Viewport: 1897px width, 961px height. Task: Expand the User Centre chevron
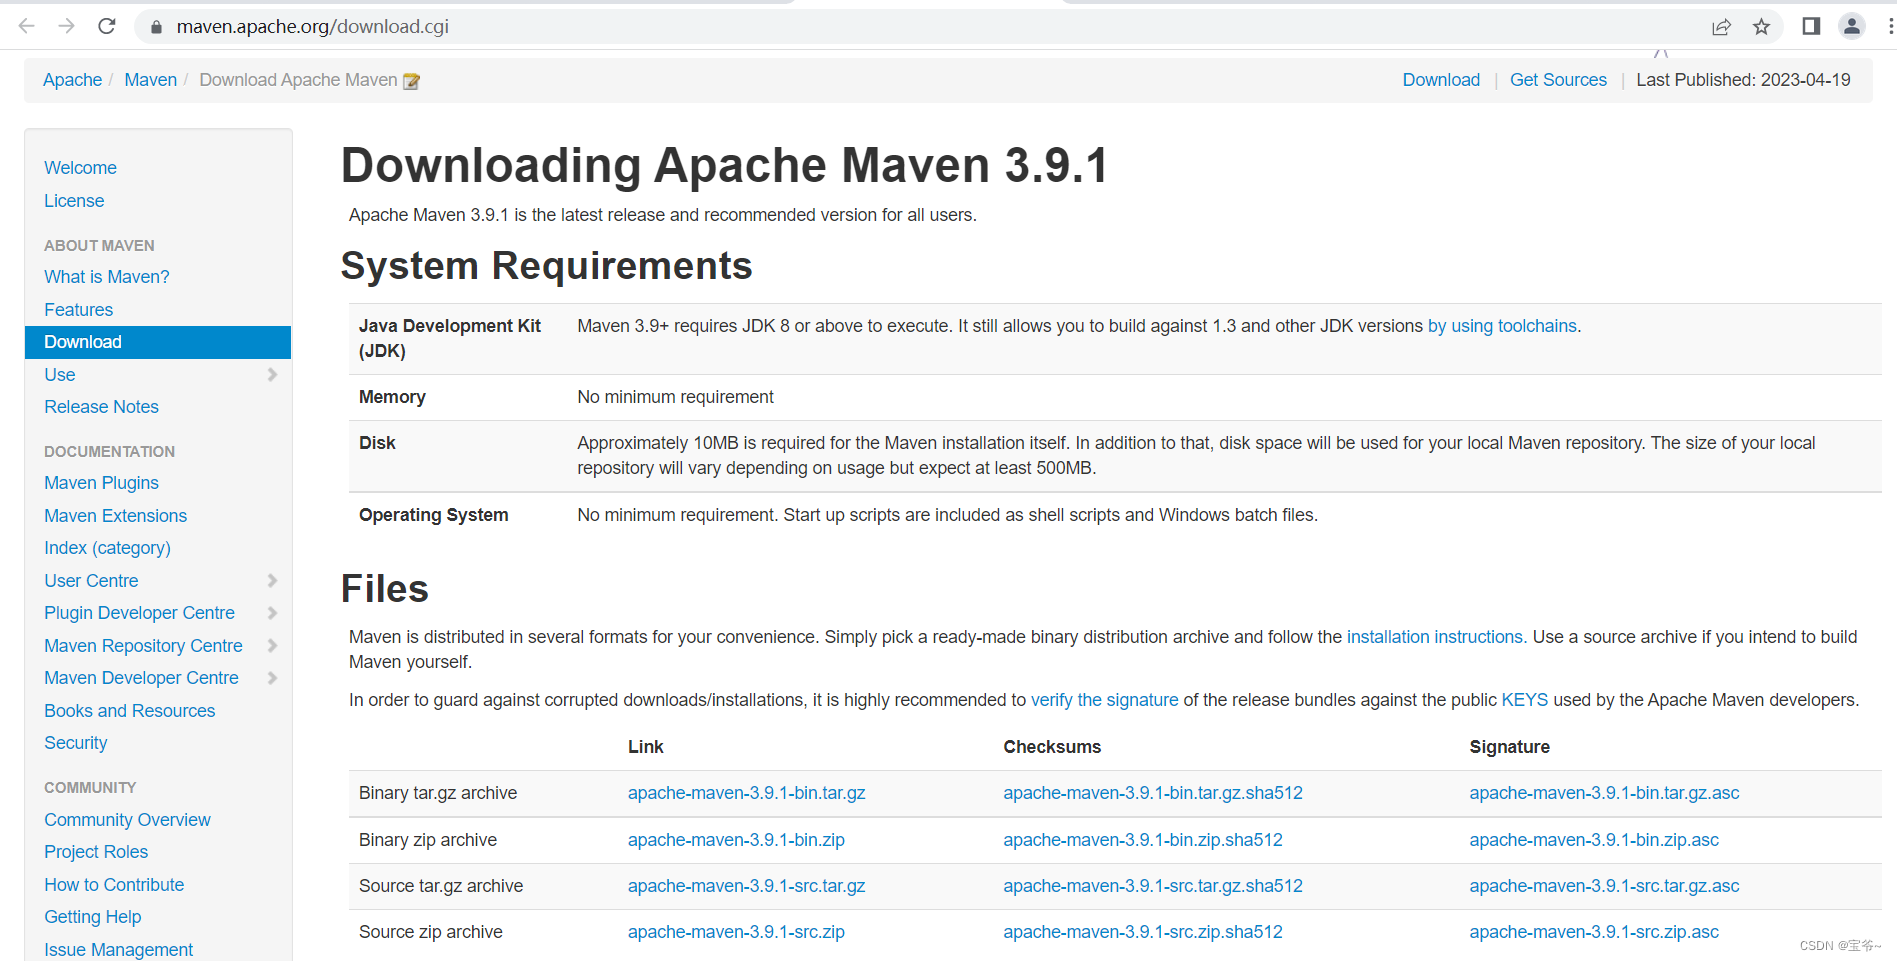[272, 580]
